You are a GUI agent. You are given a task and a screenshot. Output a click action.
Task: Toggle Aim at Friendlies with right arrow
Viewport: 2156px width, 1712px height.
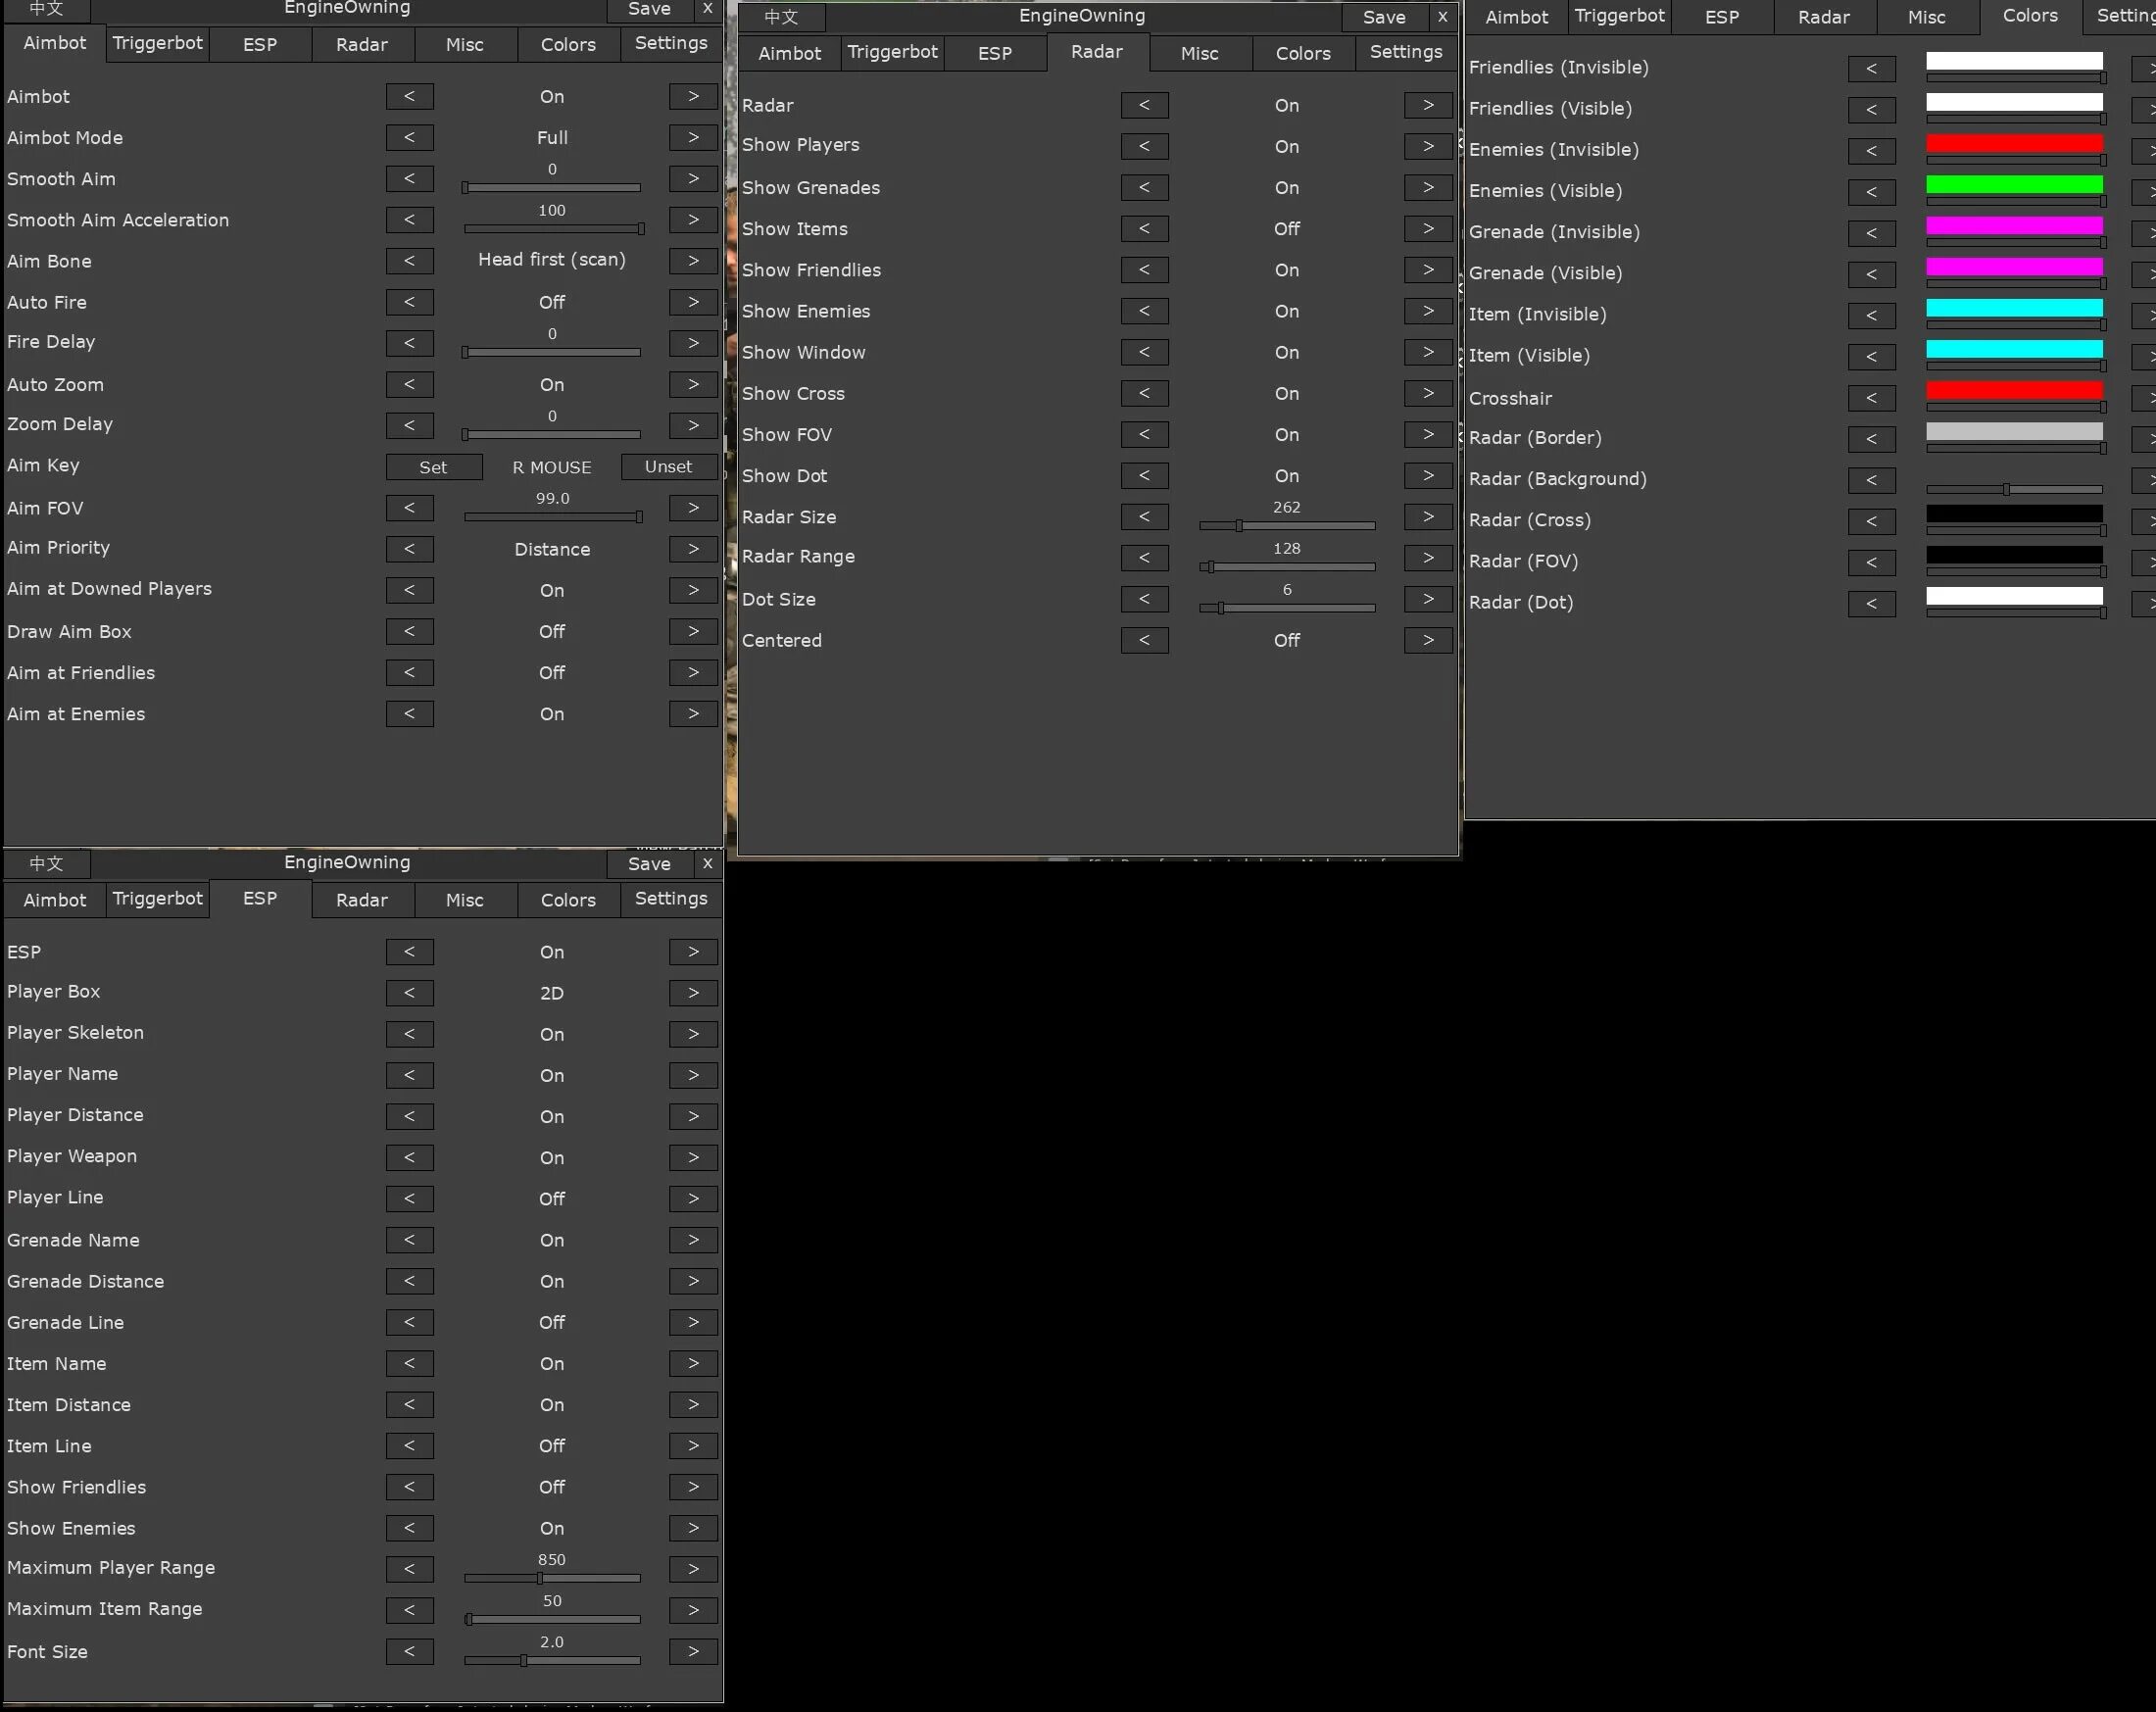coord(693,672)
